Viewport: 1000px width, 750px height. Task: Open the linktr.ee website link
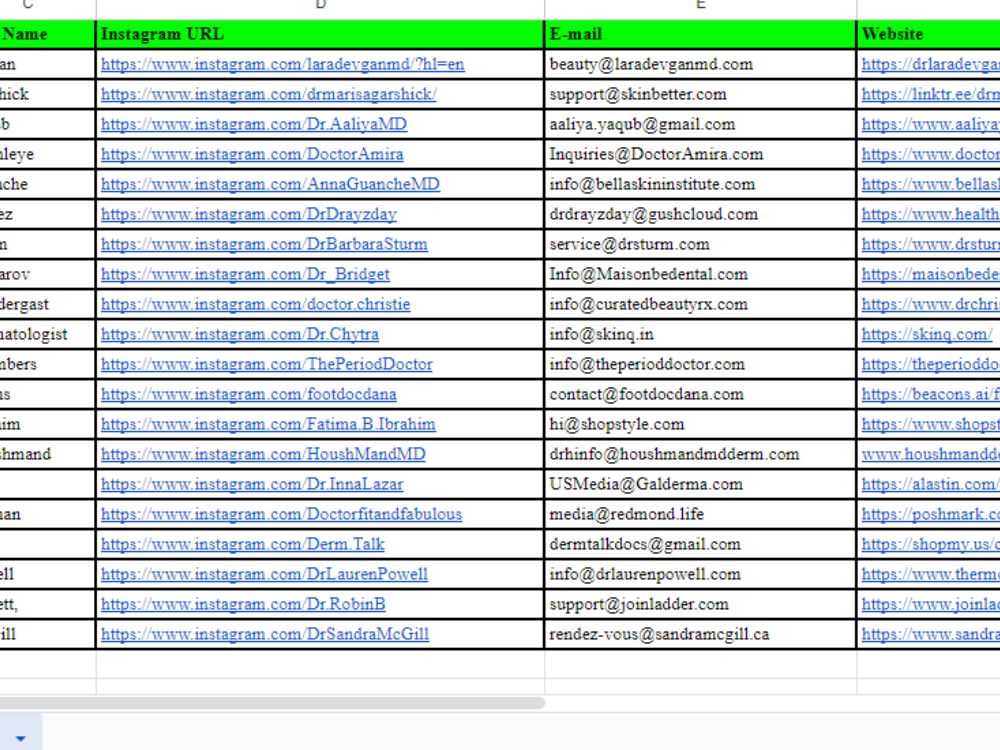click(930, 94)
